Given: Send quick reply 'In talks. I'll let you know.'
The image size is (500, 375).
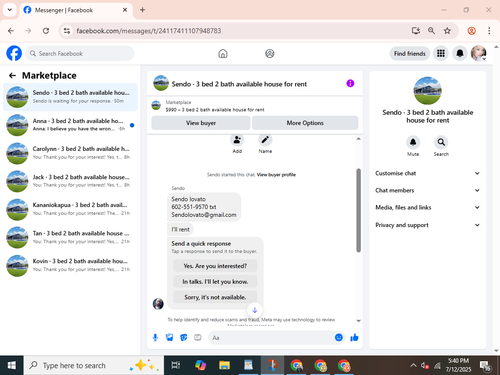Looking at the screenshot, I should pos(215,282).
